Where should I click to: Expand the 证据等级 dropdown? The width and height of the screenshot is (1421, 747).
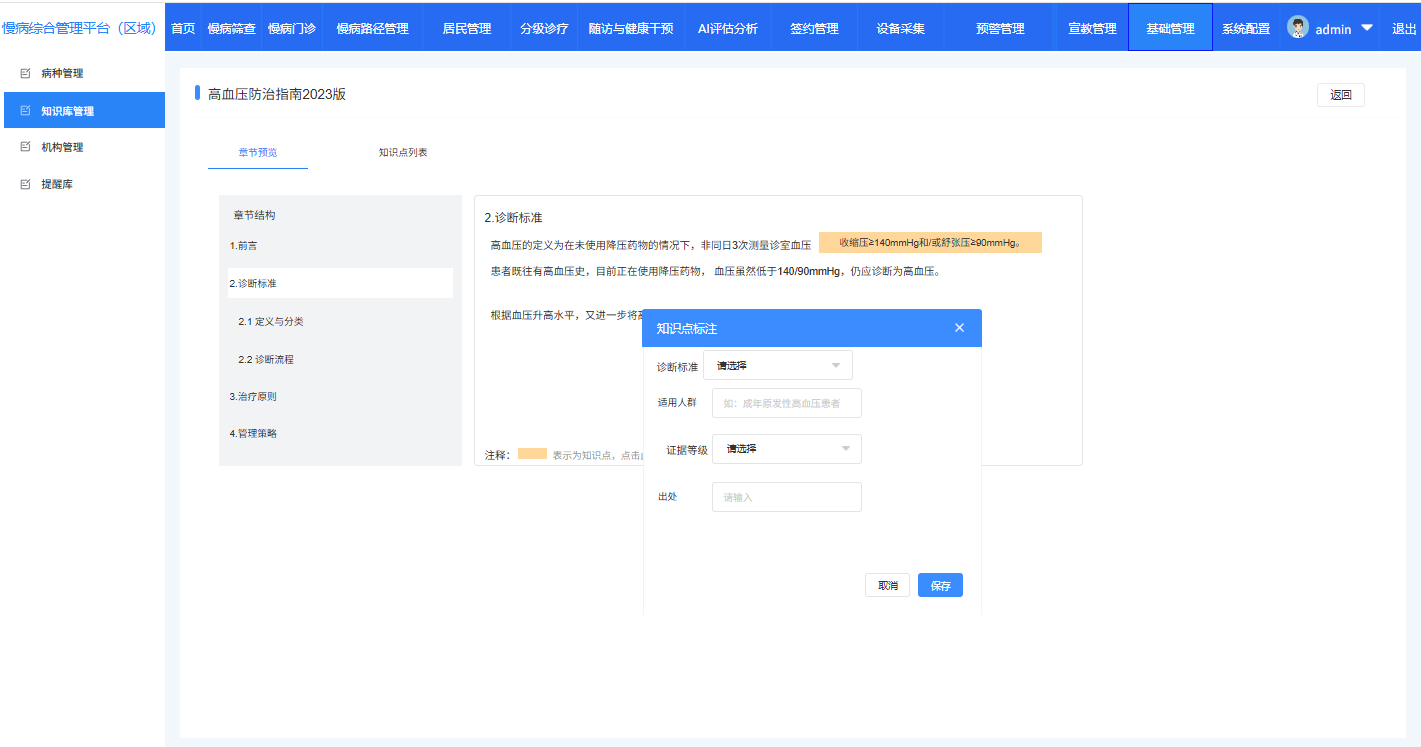click(786, 449)
